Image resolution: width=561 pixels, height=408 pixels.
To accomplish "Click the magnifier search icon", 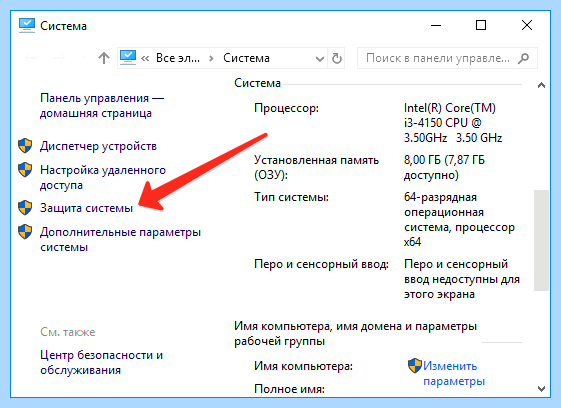I will click(523, 58).
